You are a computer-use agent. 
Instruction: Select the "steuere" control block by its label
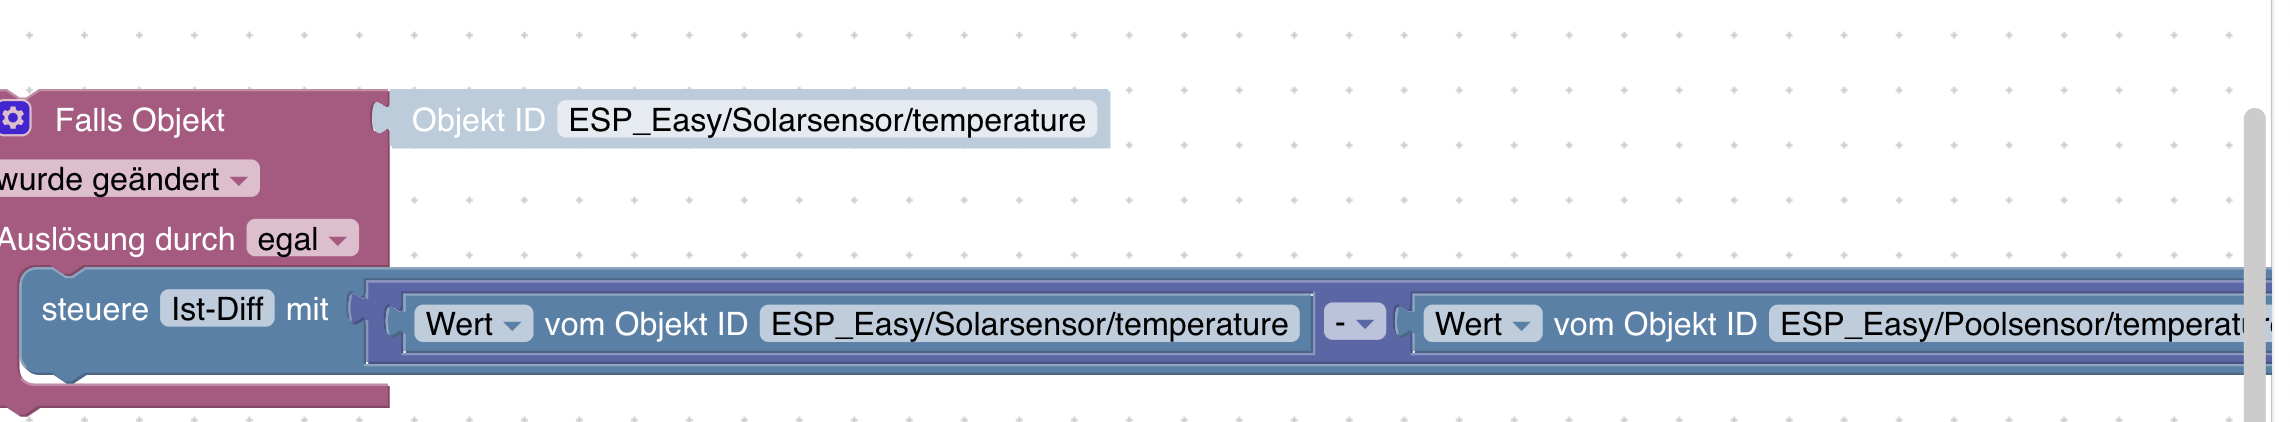pos(95,310)
